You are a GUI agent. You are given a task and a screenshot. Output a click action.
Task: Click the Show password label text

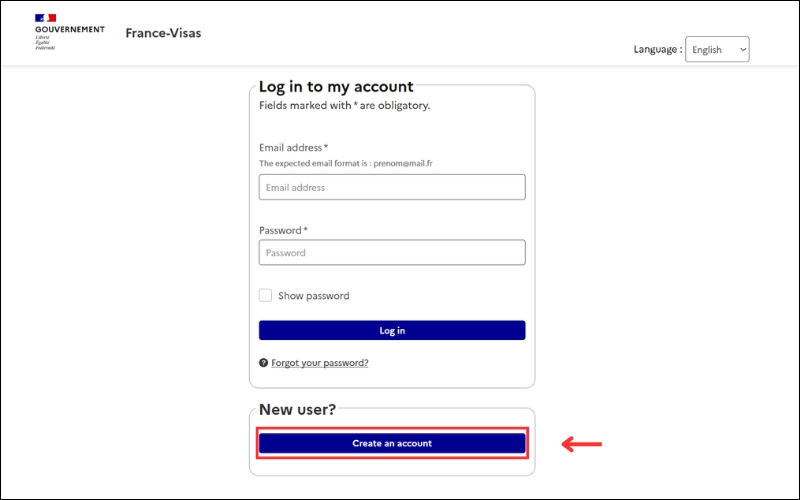314,296
